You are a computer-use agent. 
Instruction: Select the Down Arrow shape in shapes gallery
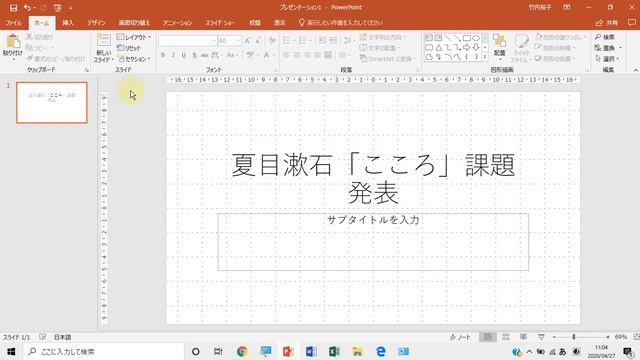click(x=476, y=48)
